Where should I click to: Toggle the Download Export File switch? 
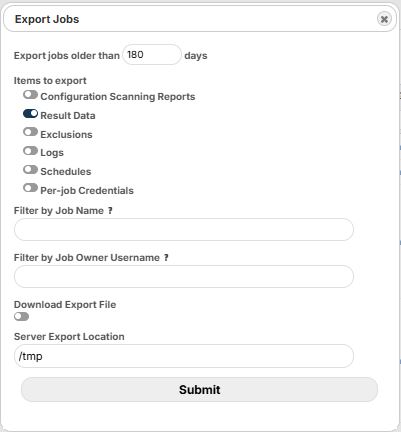22,317
